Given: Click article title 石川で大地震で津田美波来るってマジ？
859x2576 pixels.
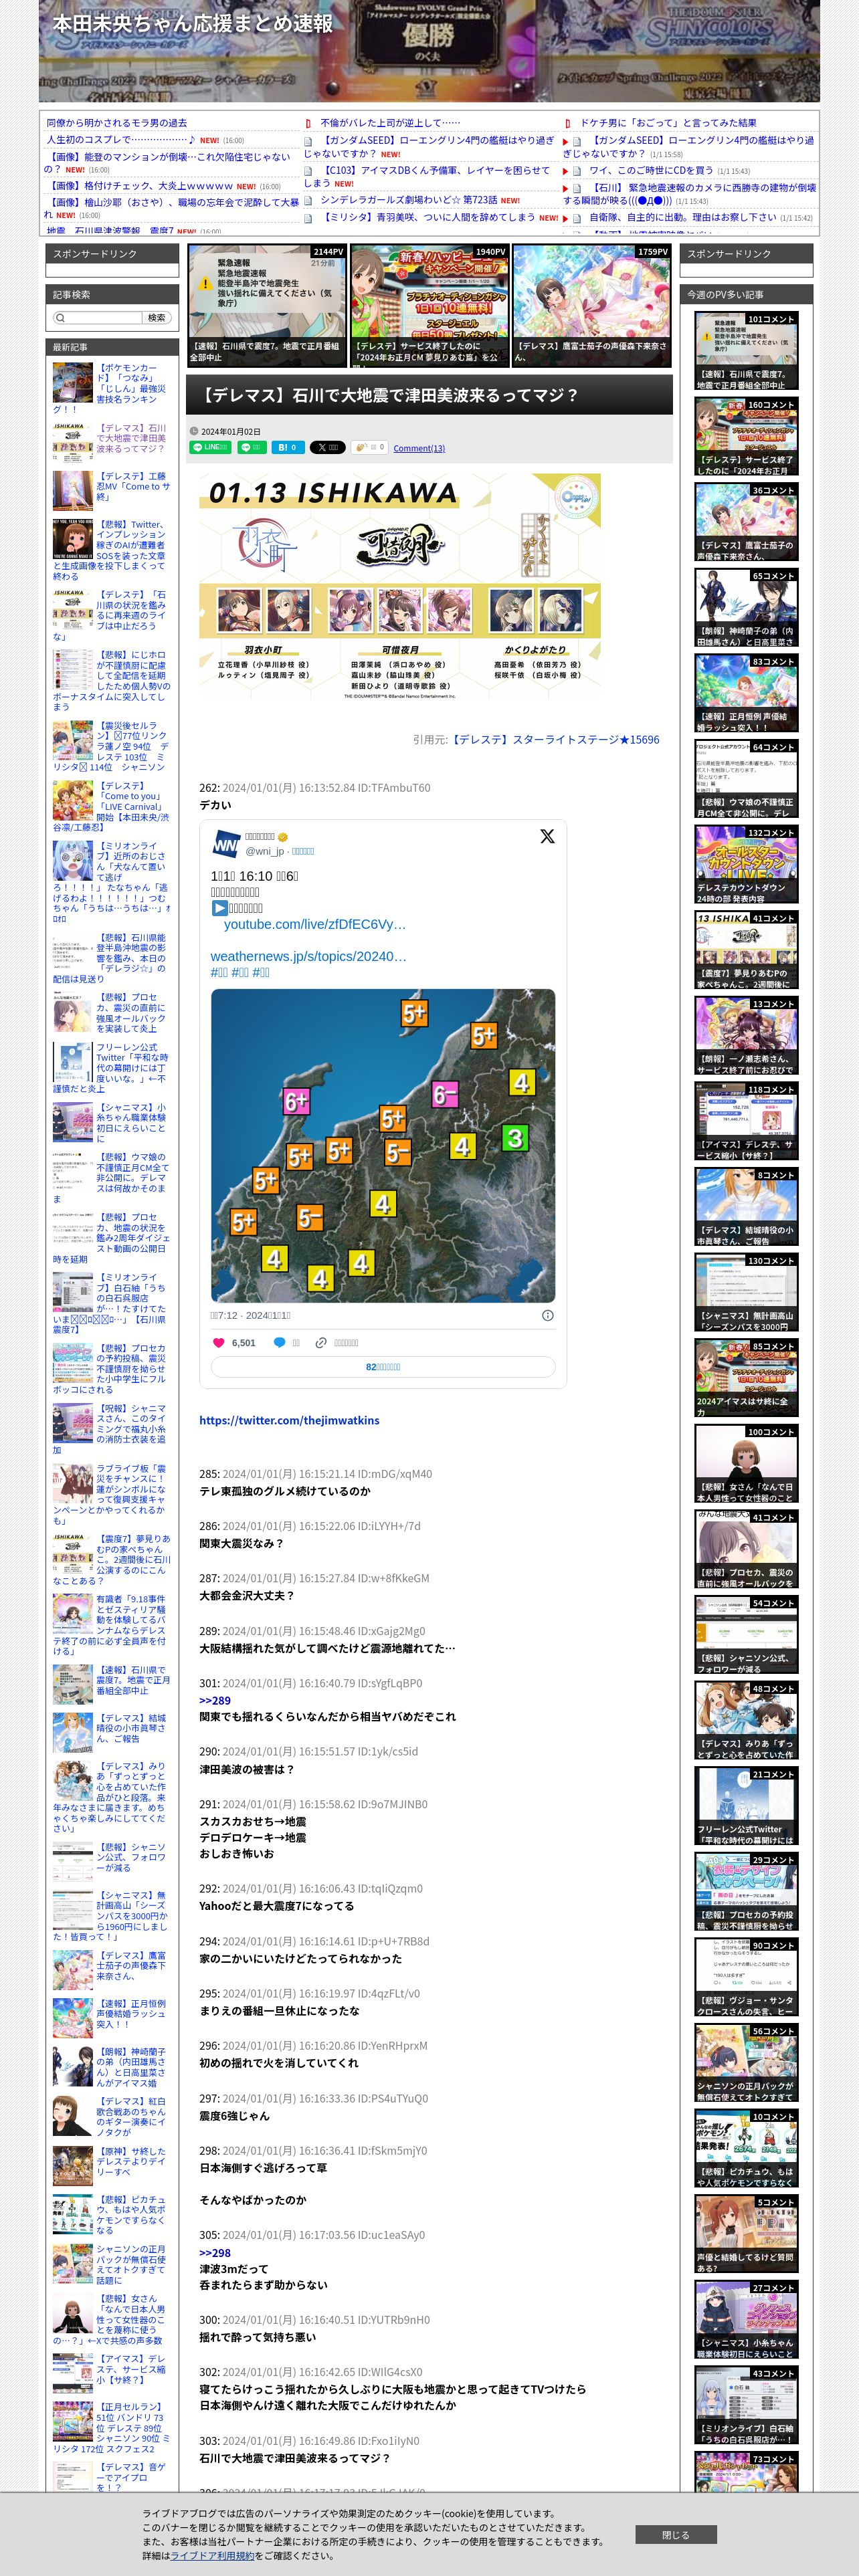Looking at the screenshot, I should (x=389, y=395).
